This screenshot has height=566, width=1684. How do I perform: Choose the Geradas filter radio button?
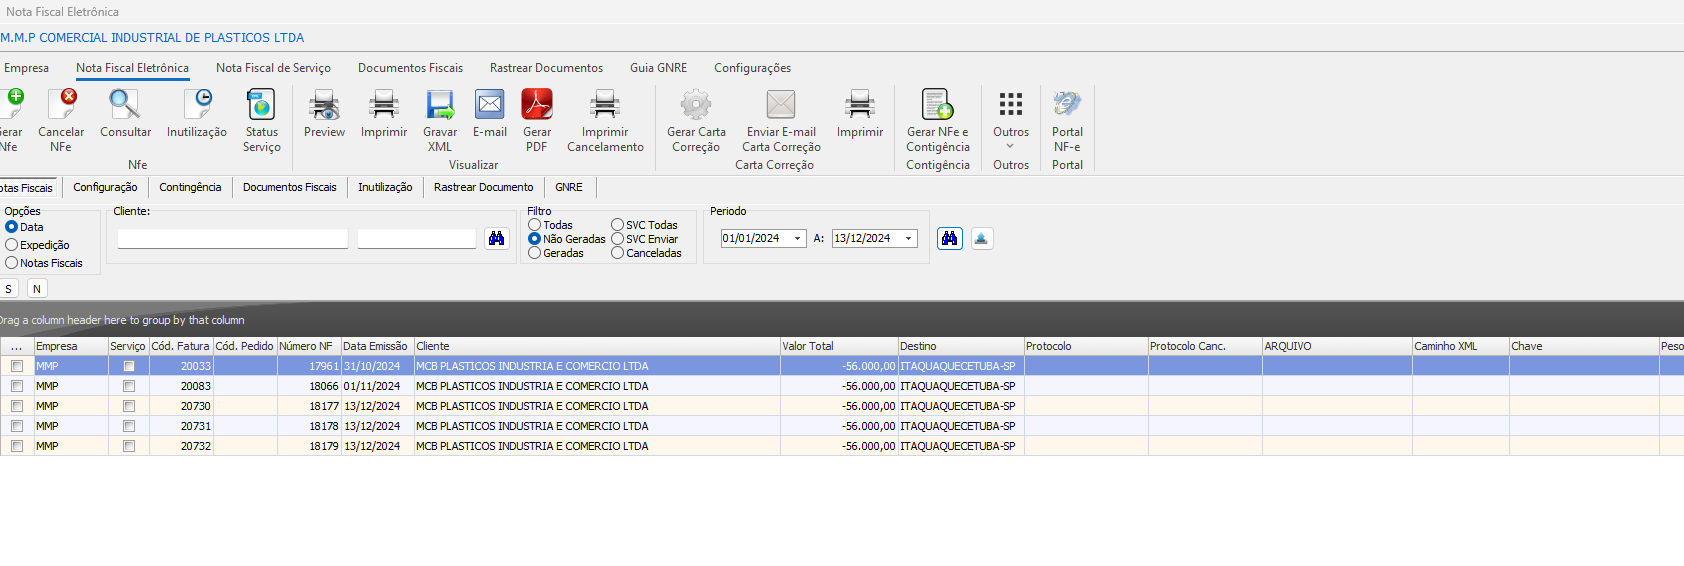[535, 253]
